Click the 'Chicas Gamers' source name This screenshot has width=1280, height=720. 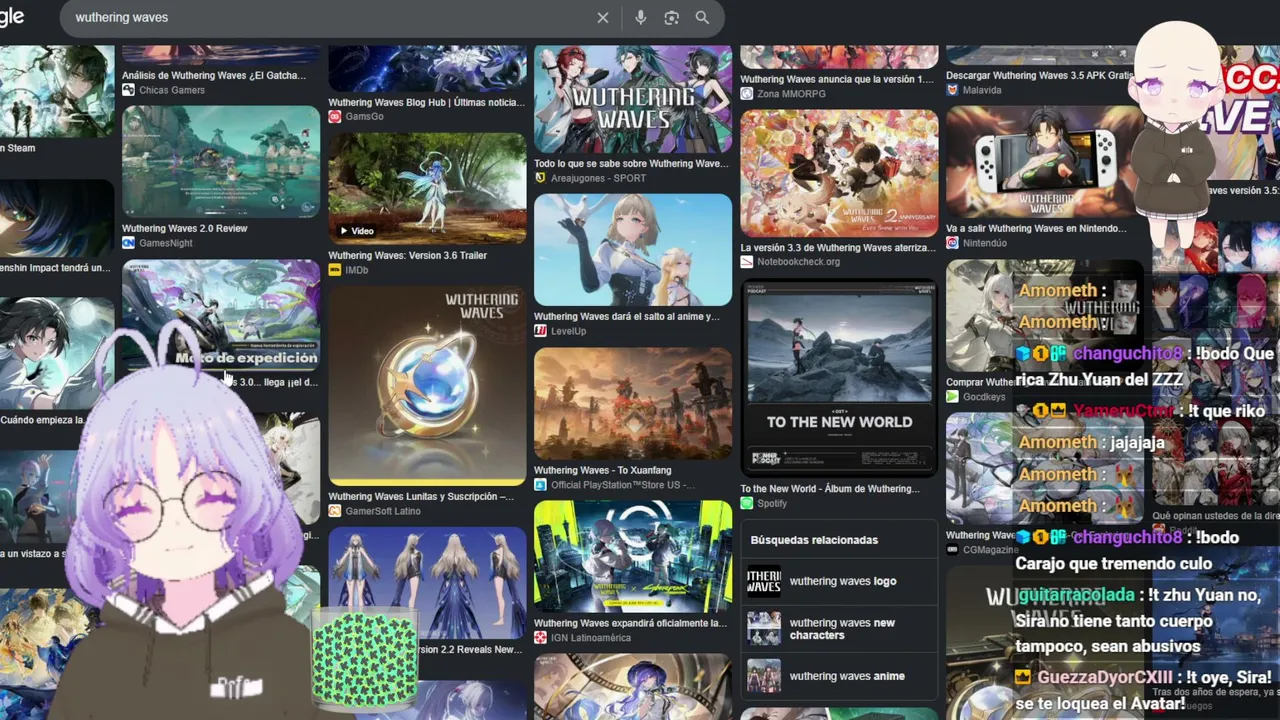[x=172, y=90]
